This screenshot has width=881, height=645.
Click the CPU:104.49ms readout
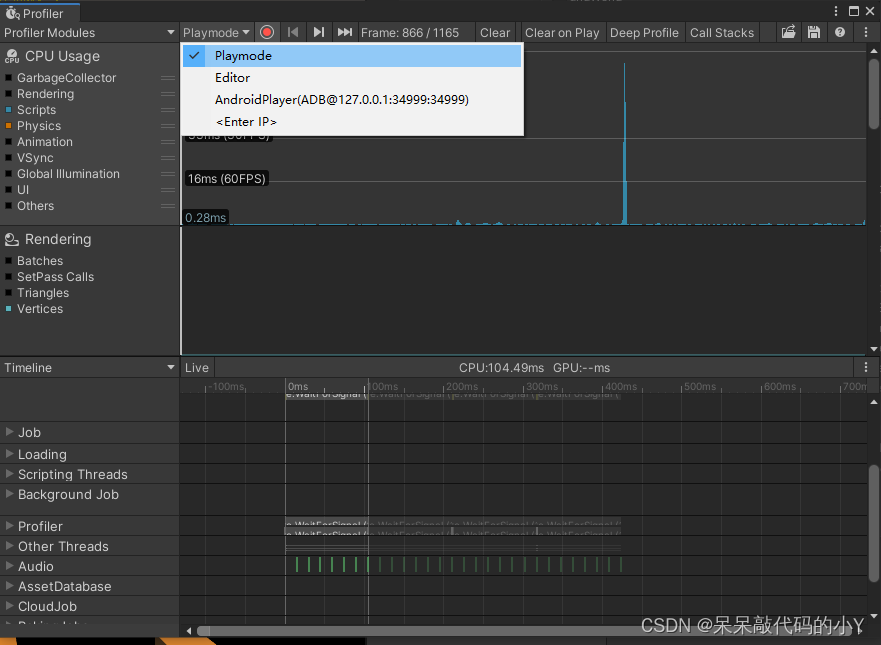[501, 368]
